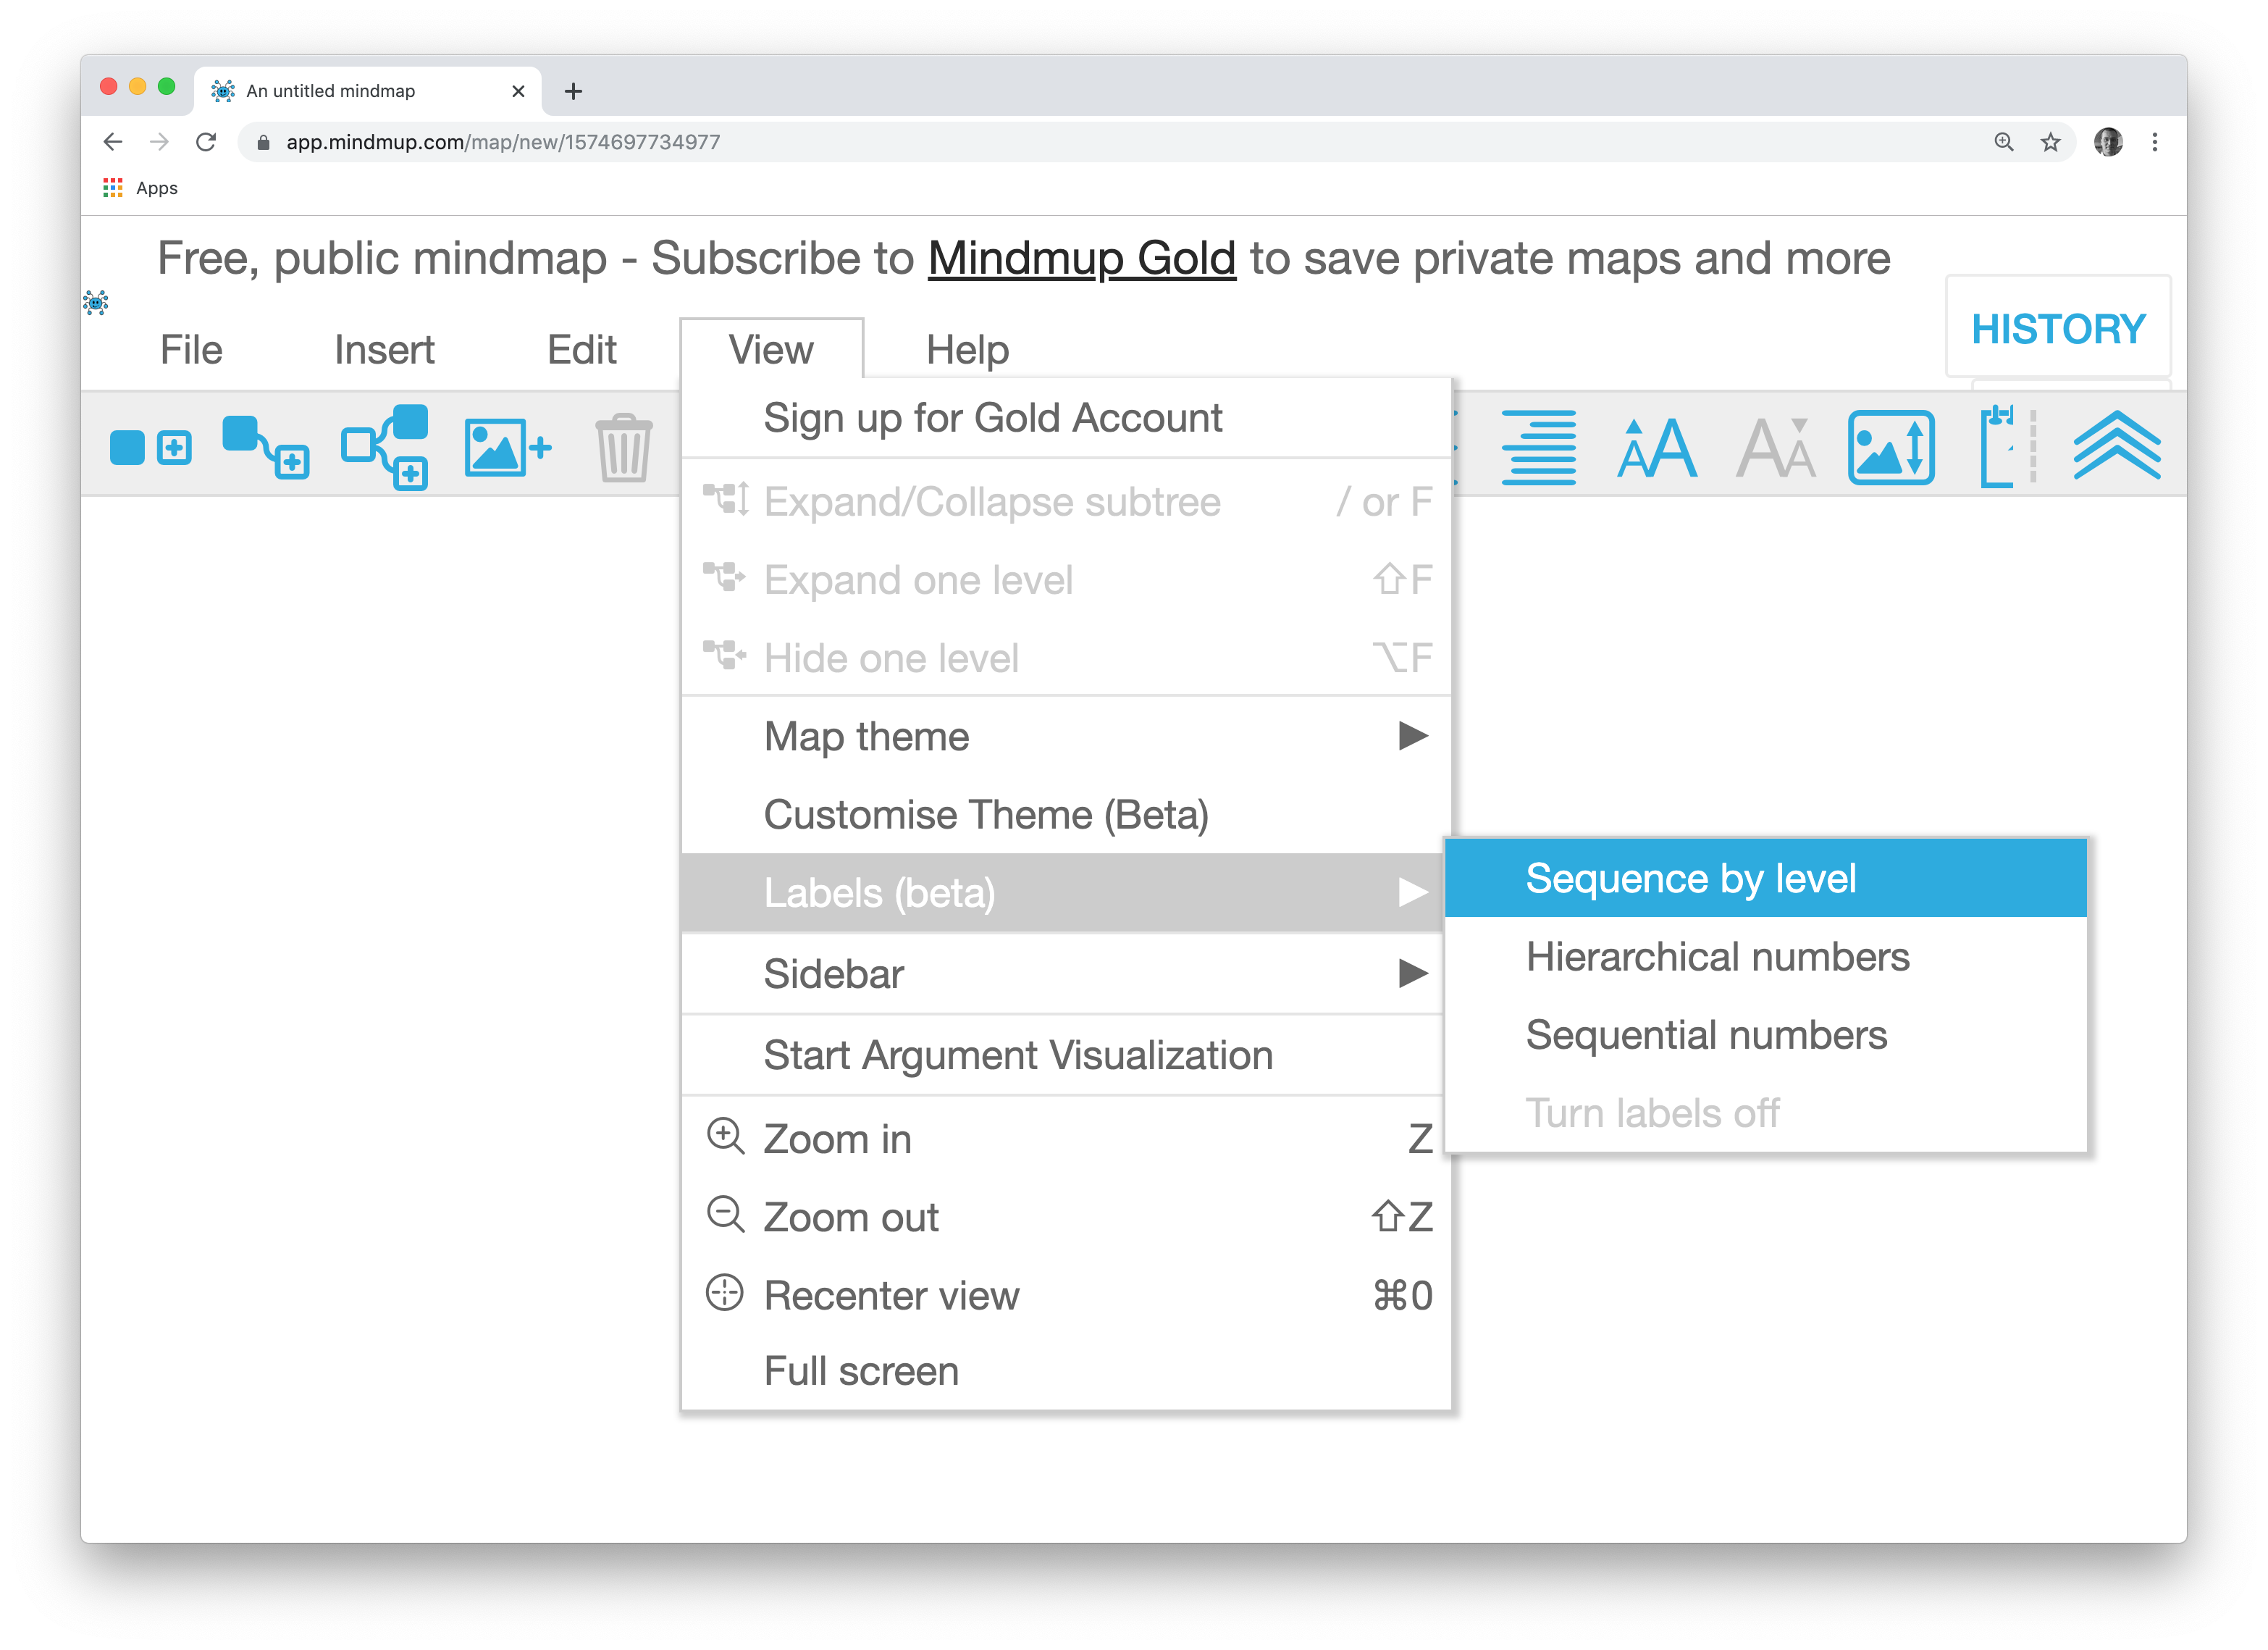Select Sequence by level label option
The image size is (2268, 1650).
point(1765,878)
